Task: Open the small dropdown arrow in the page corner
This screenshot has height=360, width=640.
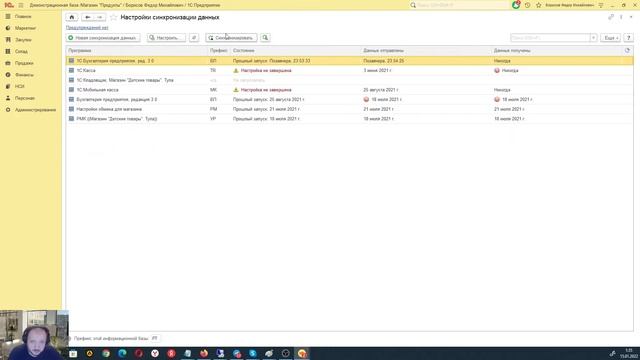Action: pos(631,17)
